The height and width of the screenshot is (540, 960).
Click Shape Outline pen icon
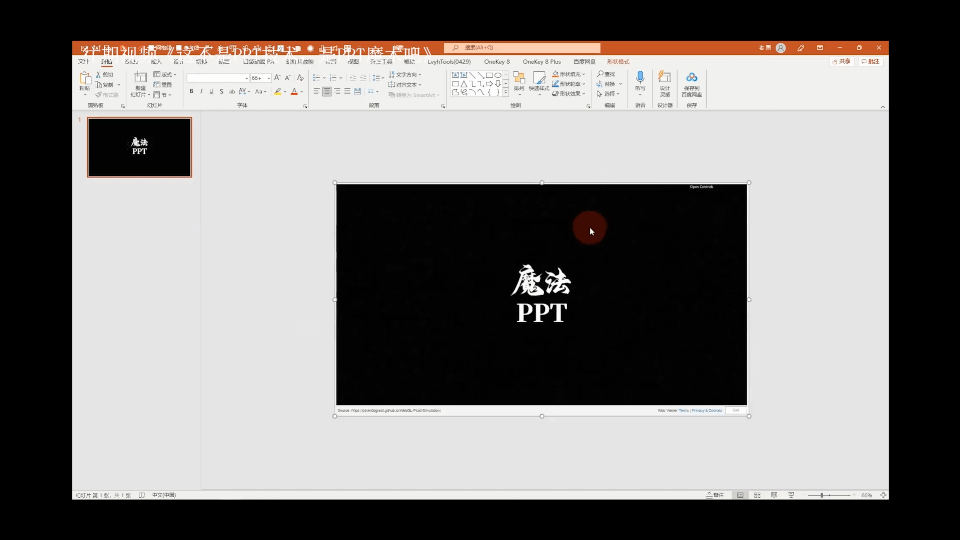[x=555, y=84]
